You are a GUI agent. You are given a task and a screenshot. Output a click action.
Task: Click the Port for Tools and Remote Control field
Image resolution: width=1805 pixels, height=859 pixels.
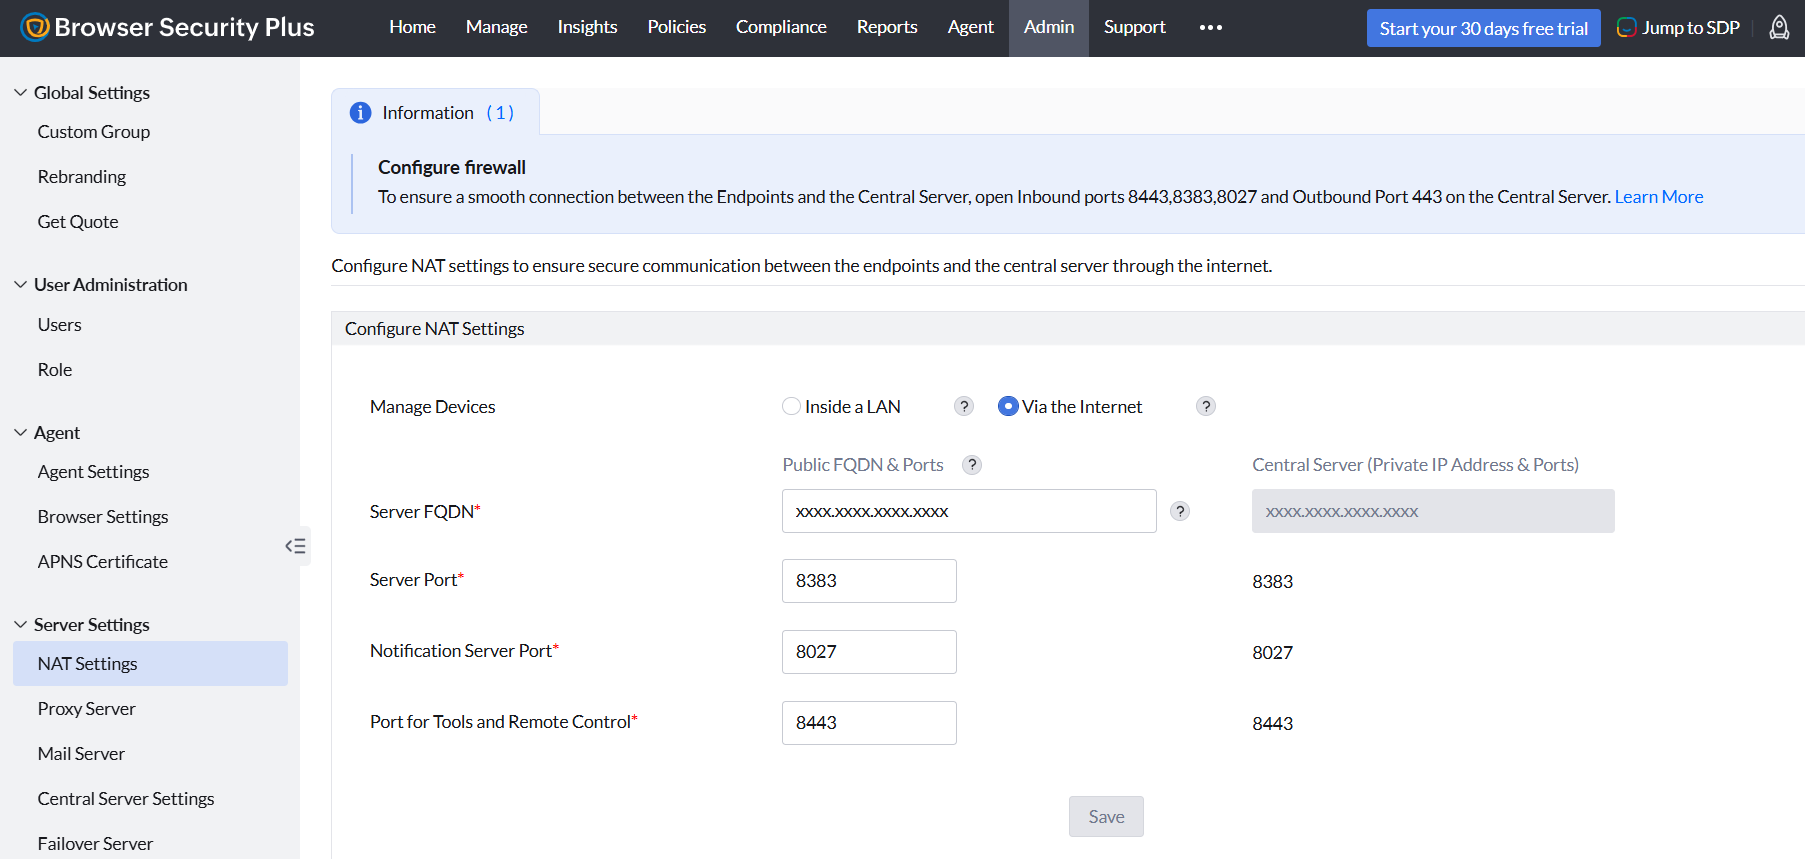click(x=869, y=723)
